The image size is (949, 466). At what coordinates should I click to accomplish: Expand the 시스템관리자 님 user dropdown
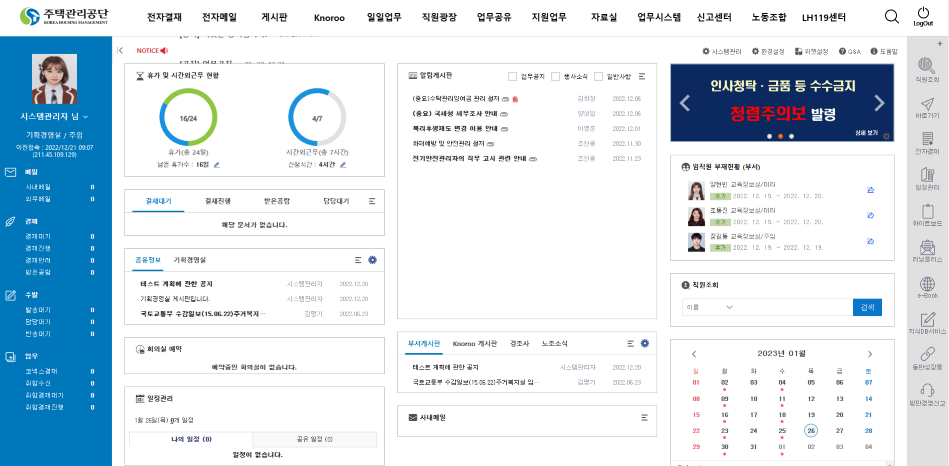pyautogui.click(x=87, y=116)
